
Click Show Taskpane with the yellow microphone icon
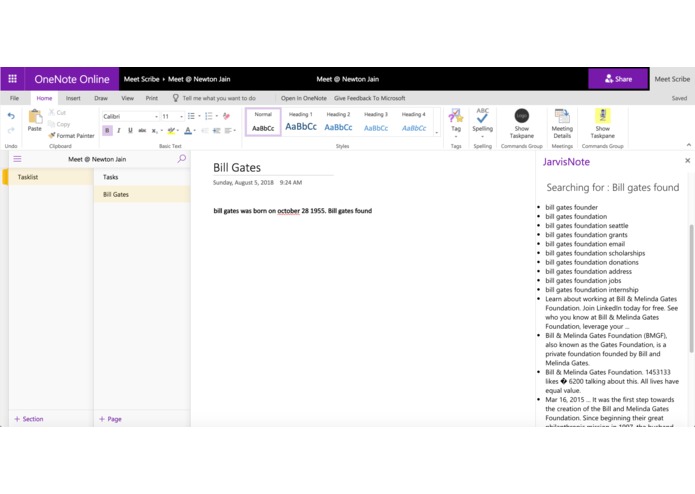[602, 124]
